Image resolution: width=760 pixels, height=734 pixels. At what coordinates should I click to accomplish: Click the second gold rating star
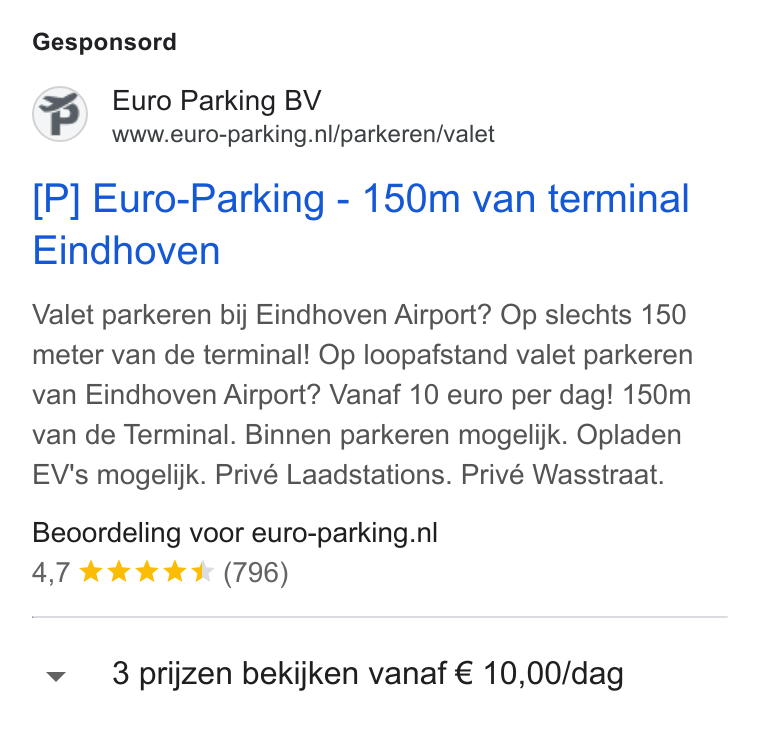pyautogui.click(x=119, y=571)
